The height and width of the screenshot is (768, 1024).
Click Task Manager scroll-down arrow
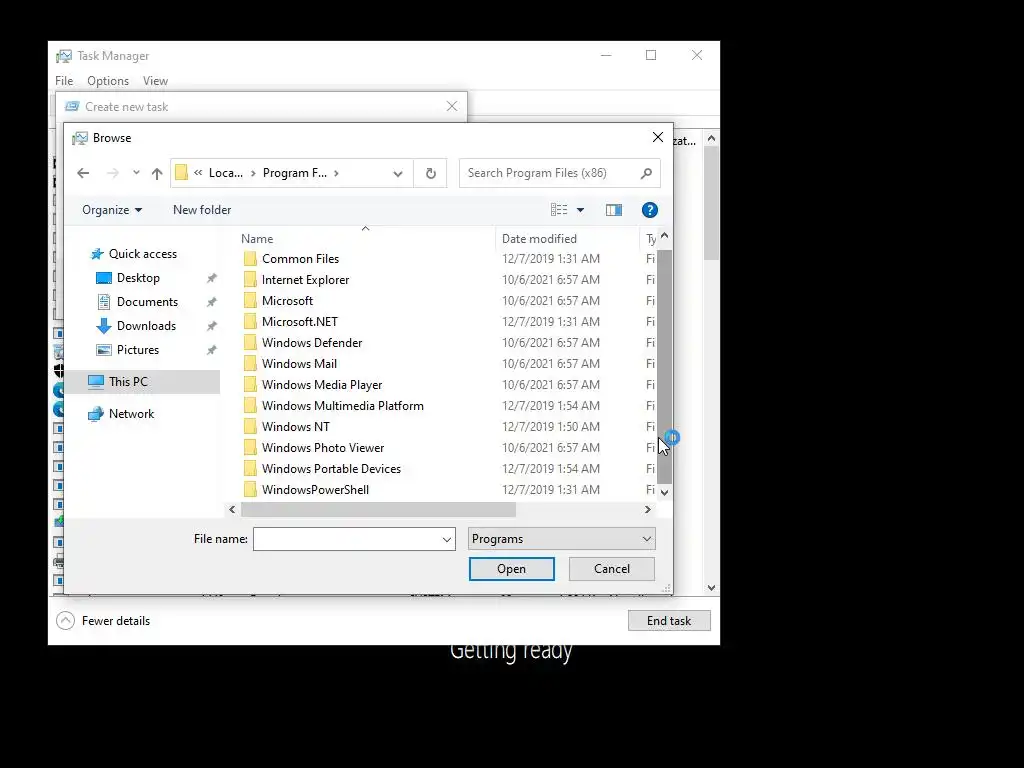click(711, 588)
